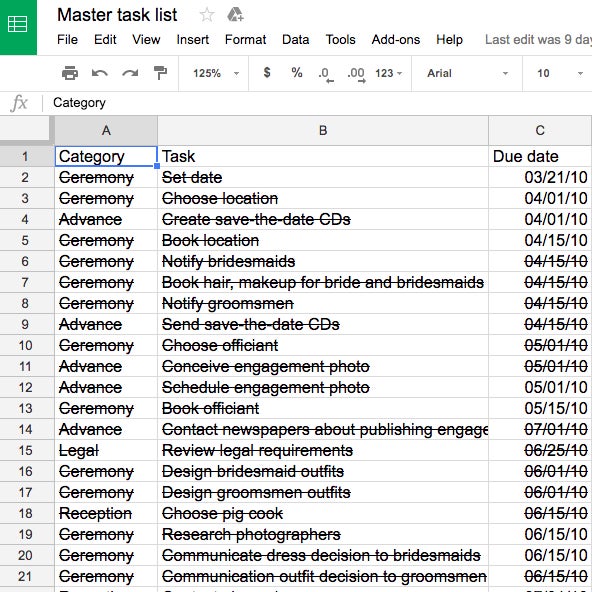This screenshot has height=592, width=592.
Task: Click the Choose location cell
Action: (x=323, y=199)
